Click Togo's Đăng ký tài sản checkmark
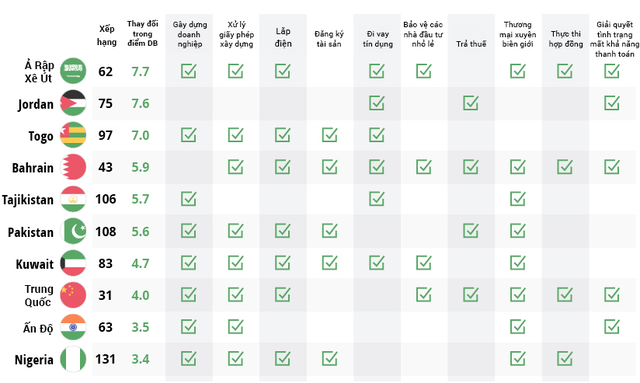Viewport: 640px width, 383px height. [329, 135]
